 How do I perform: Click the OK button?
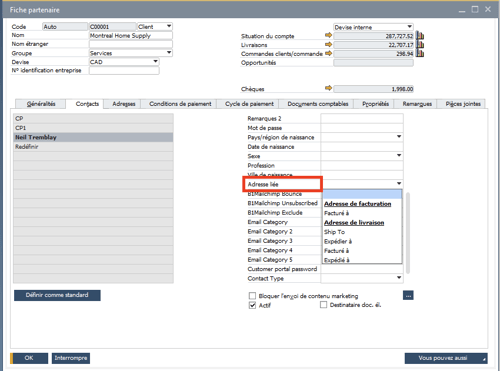(29, 358)
